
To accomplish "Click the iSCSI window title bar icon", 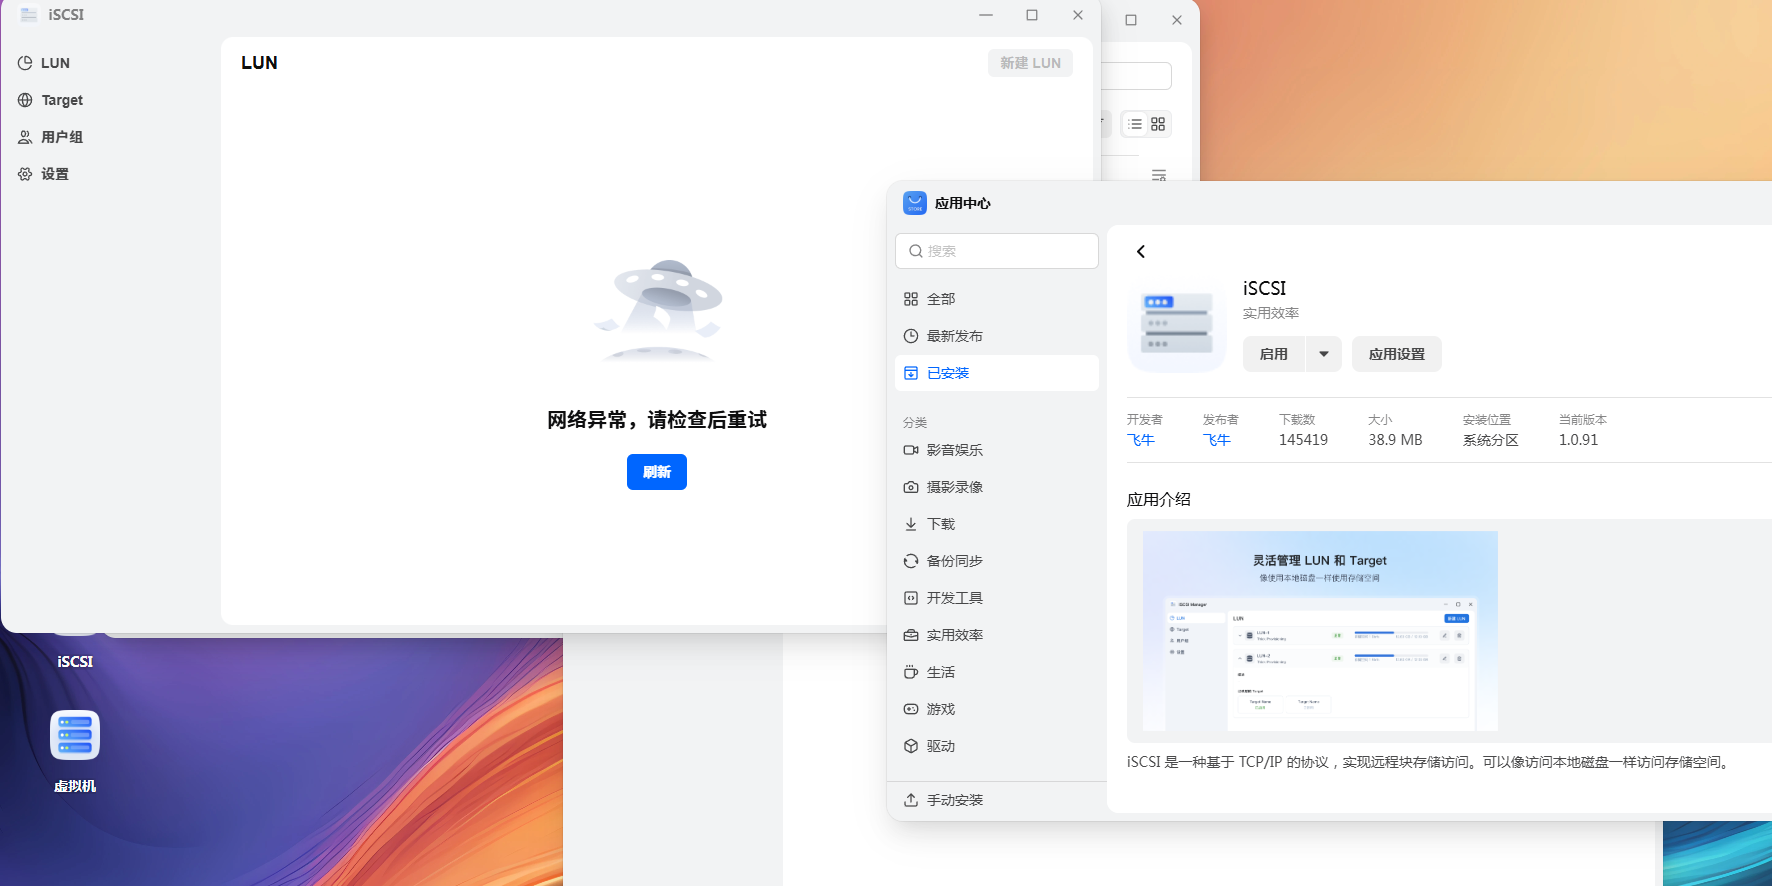I will [x=29, y=15].
